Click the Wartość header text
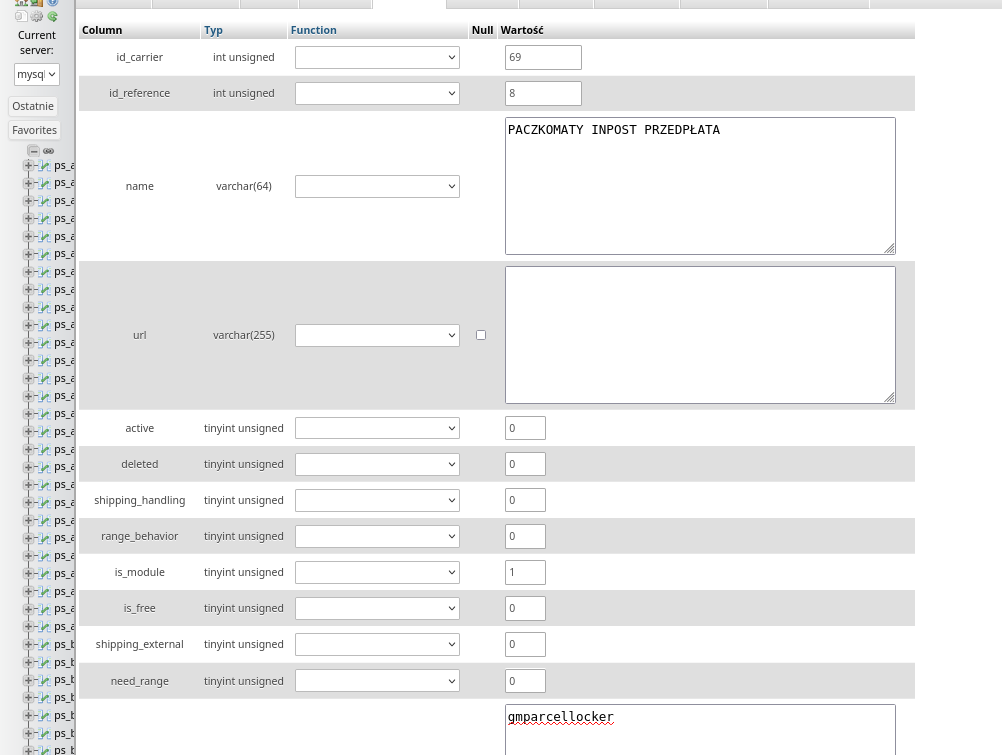Viewport: 1002px width, 755px height. [522, 30]
